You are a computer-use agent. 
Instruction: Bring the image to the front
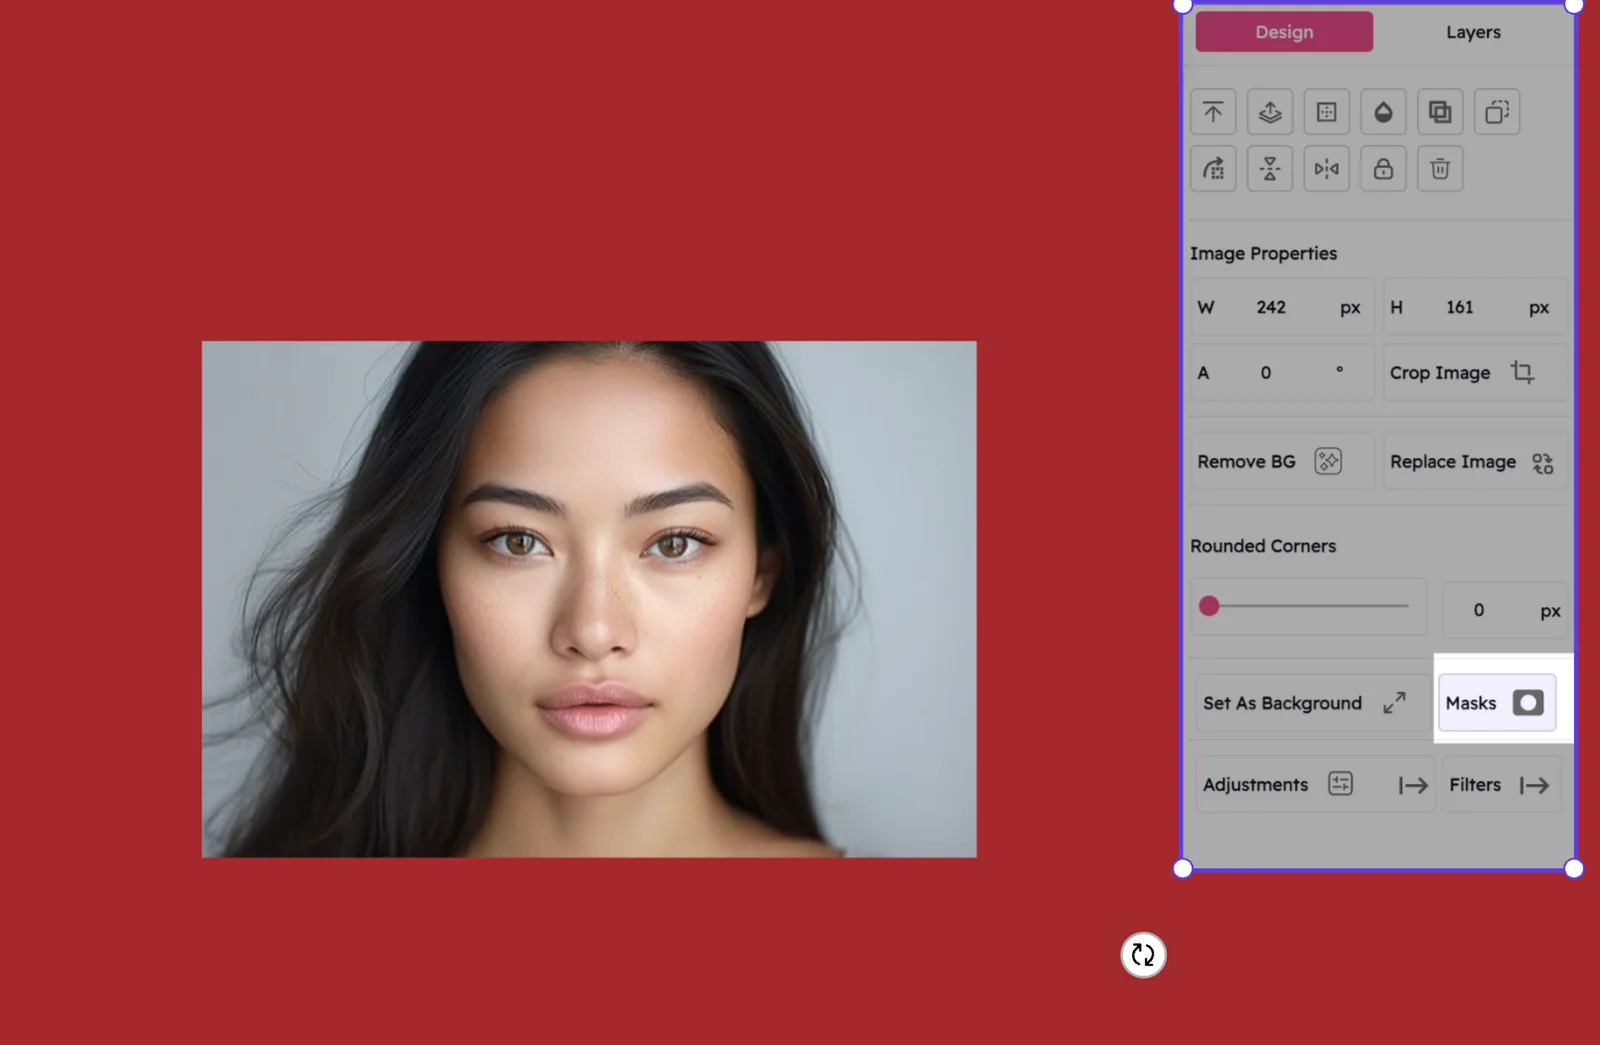point(1213,112)
